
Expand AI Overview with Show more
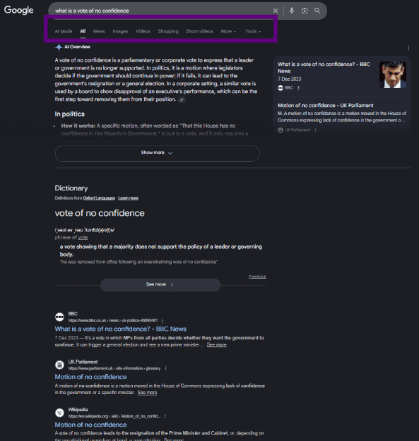point(157,153)
